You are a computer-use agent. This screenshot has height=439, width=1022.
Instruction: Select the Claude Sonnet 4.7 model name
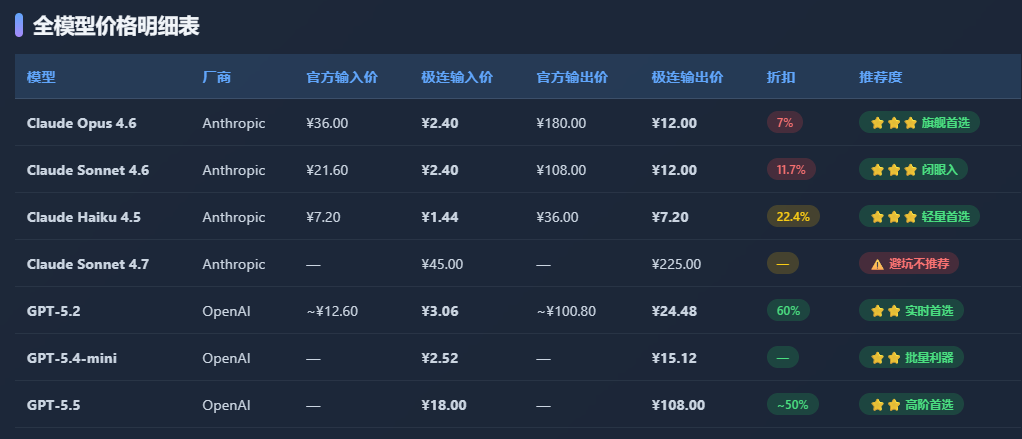pos(88,264)
